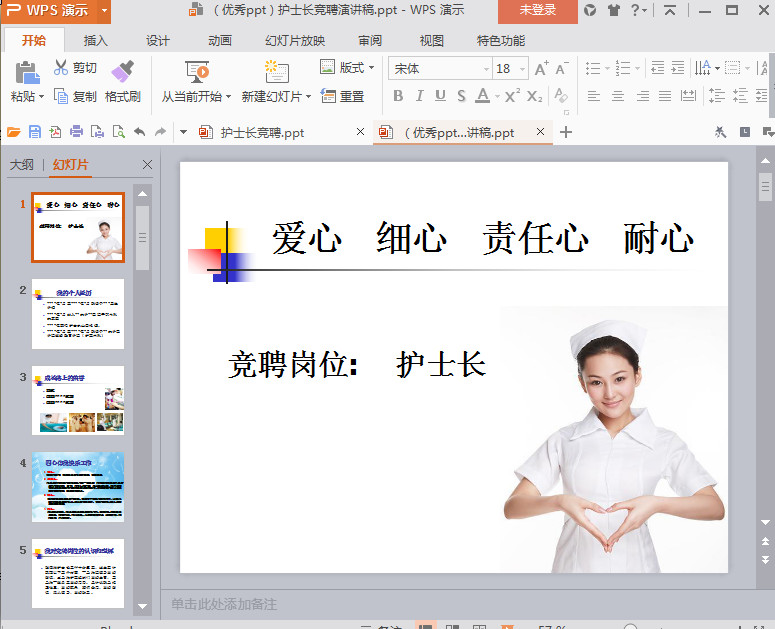Viewport: 775px width, 629px height.
Task: Toggle Italic formatting
Action: 420,96
